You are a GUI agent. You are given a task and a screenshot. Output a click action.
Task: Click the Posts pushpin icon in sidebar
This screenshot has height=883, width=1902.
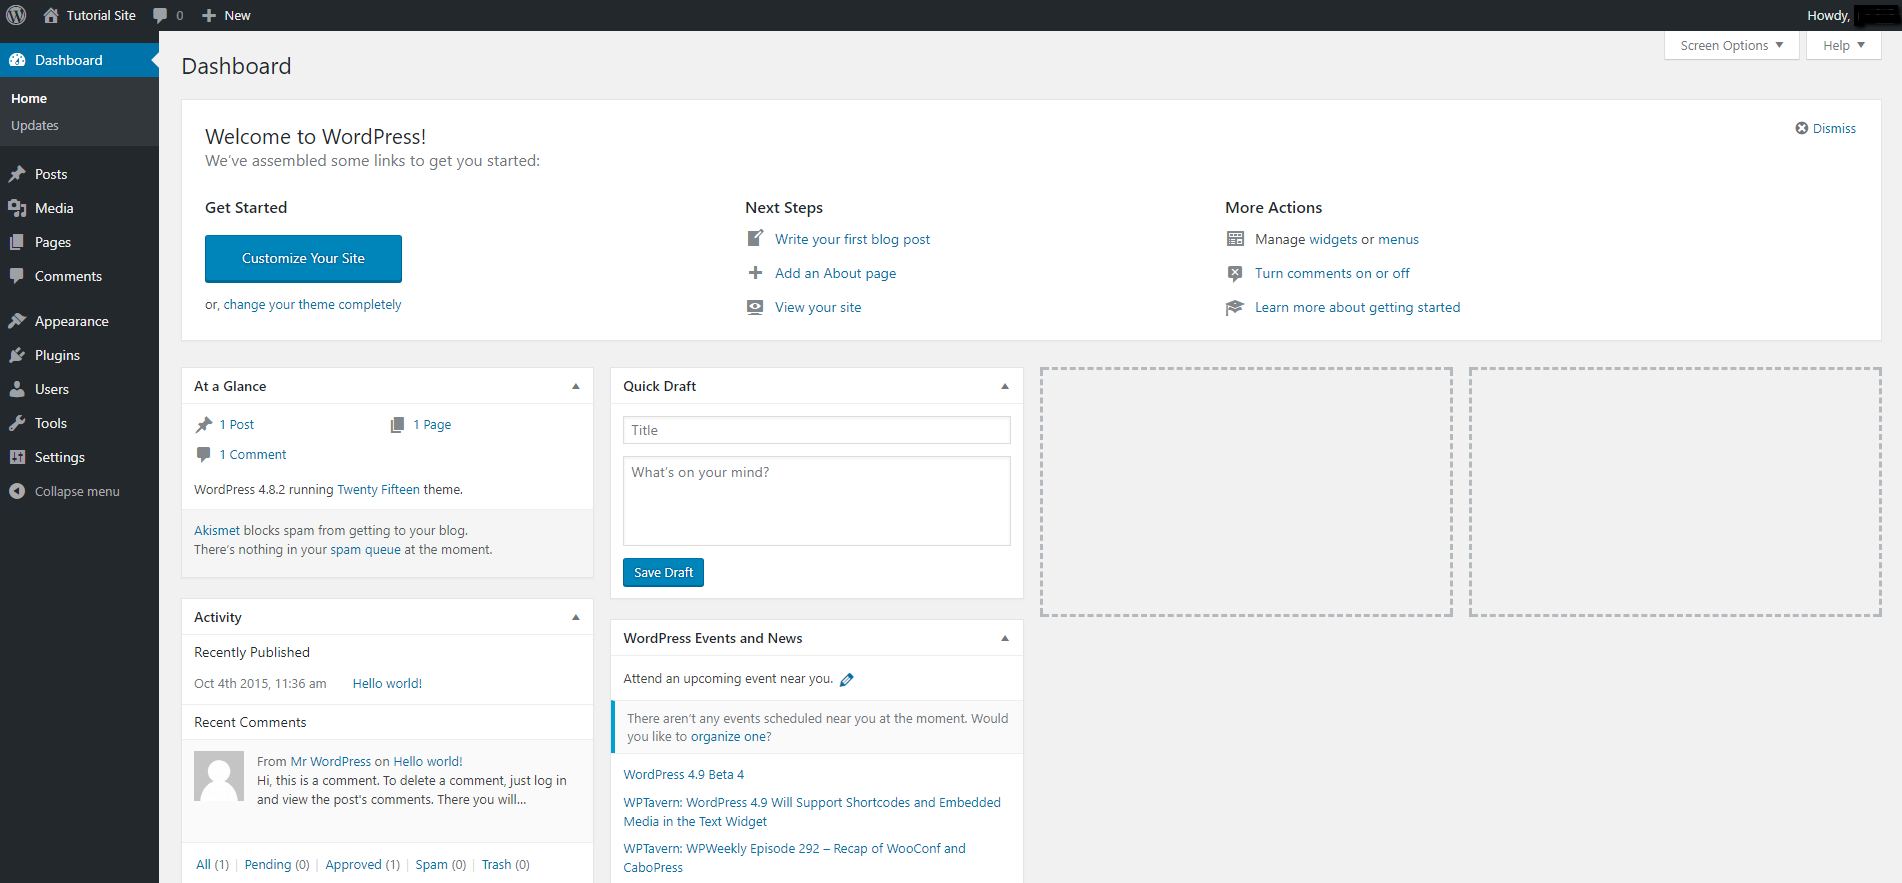tap(17, 174)
